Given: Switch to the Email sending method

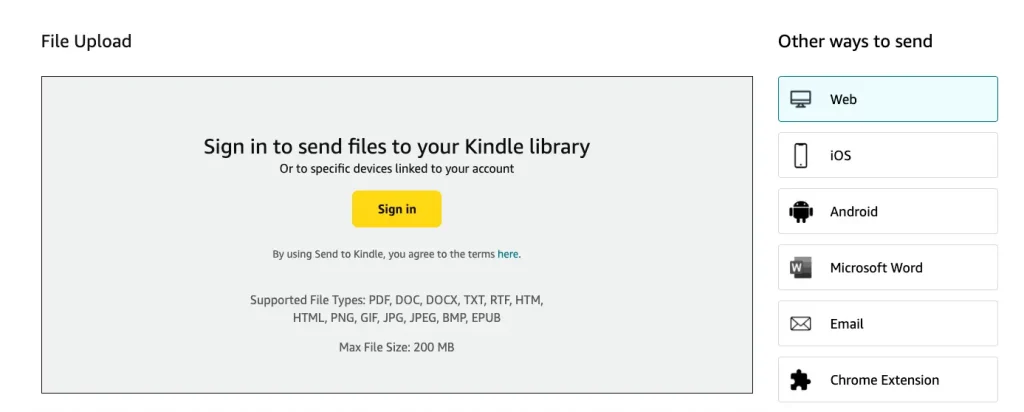Looking at the screenshot, I should 888,324.
